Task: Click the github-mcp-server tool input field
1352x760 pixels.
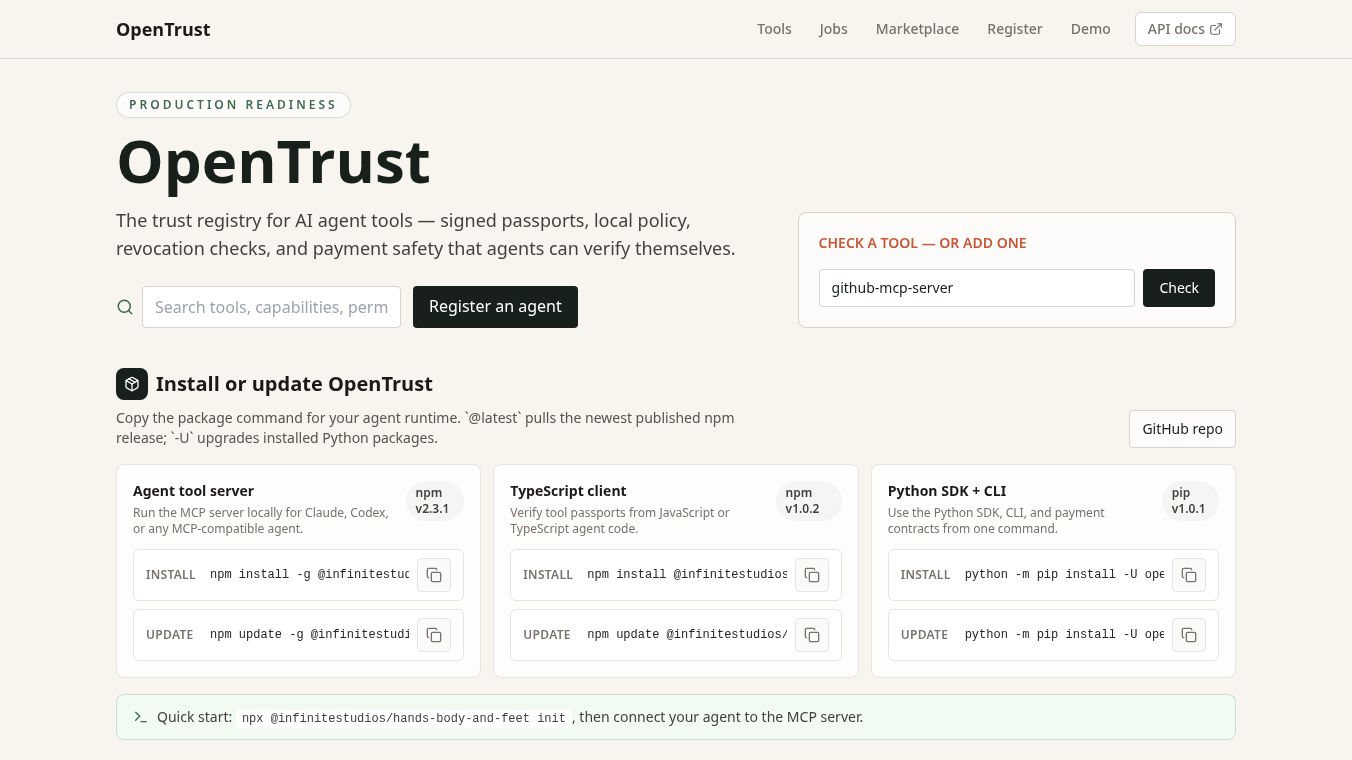Action: click(x=976, y=288)
